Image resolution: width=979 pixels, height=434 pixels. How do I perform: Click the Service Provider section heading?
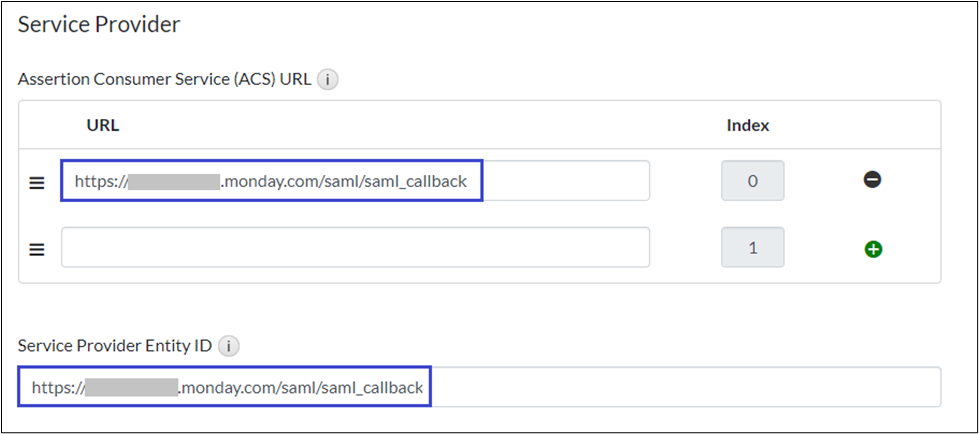pyautogui.click(x=99, y=25)
